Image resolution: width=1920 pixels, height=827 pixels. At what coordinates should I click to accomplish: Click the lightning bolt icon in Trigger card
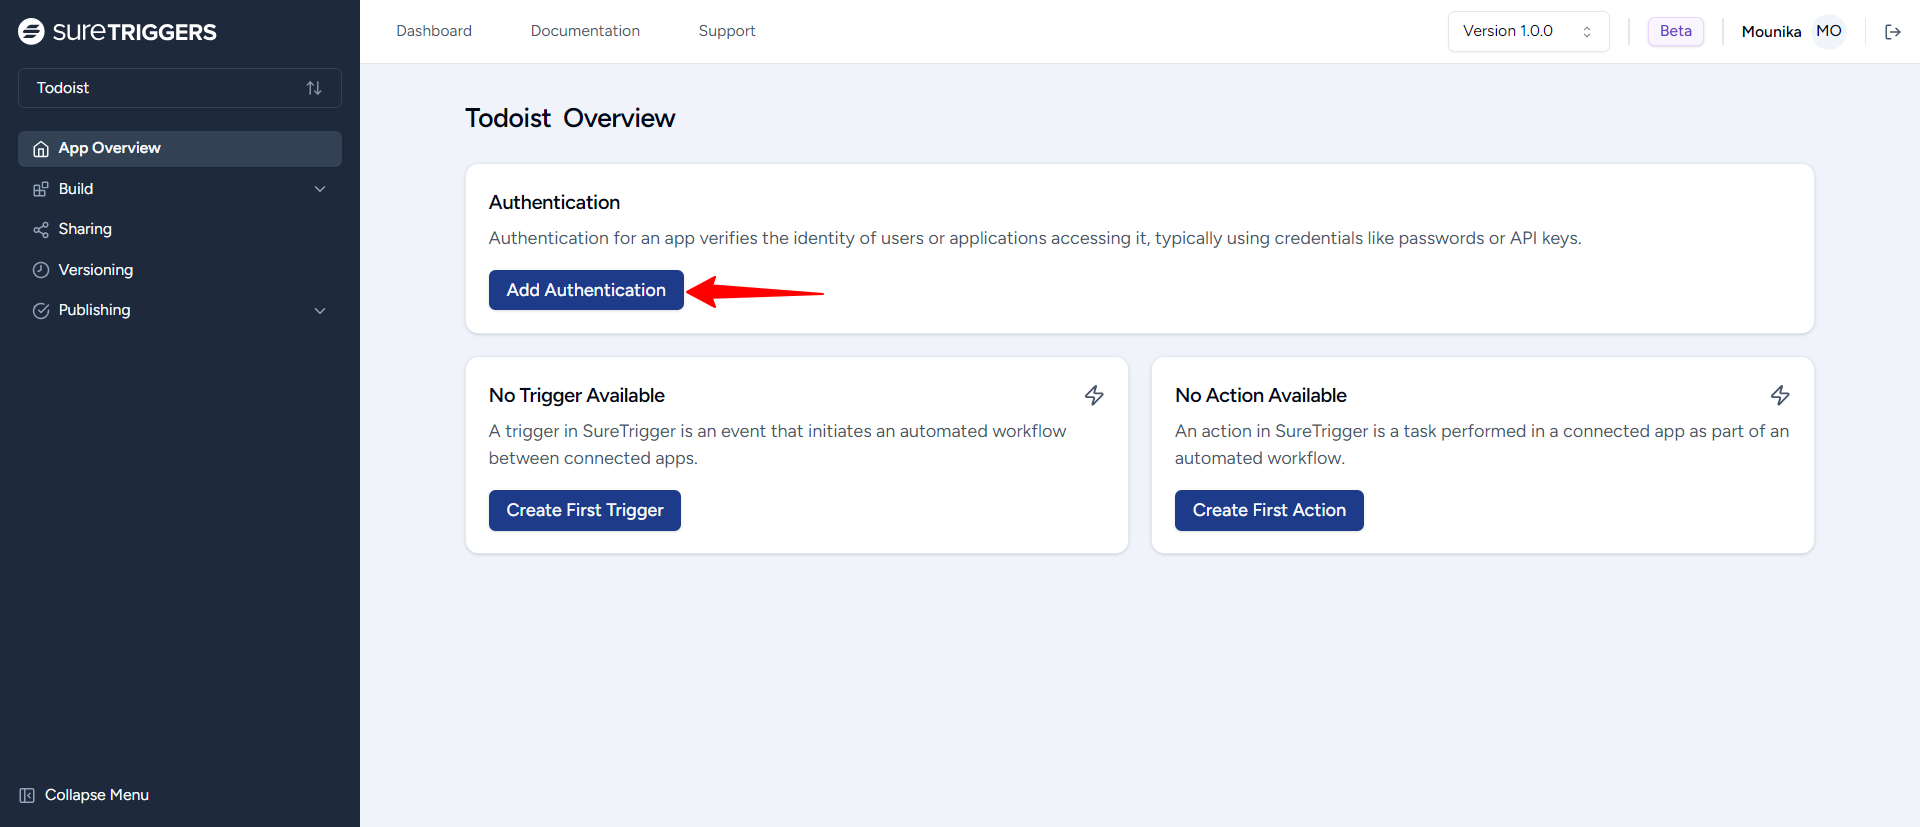point(1094,396)
